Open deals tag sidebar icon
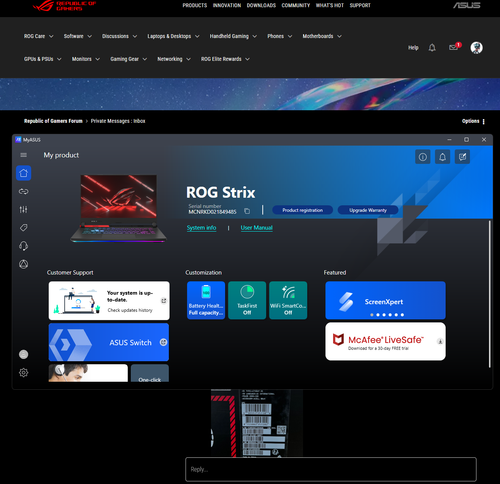Image resolution: width=500 pixels, height=484 pixels. (x=23, y=228)
